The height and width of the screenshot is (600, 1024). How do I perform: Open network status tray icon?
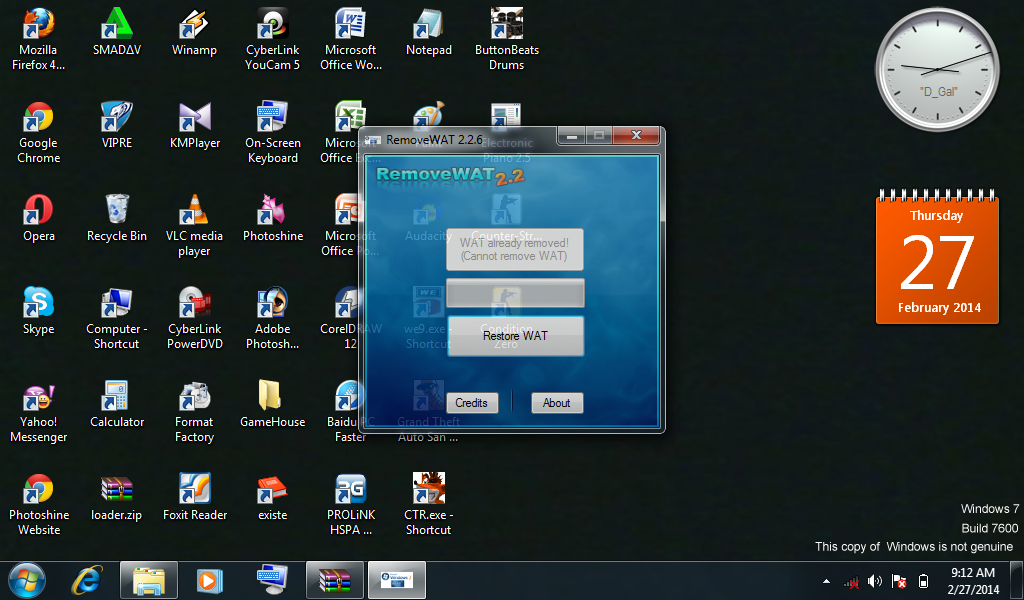pos(851,581)
